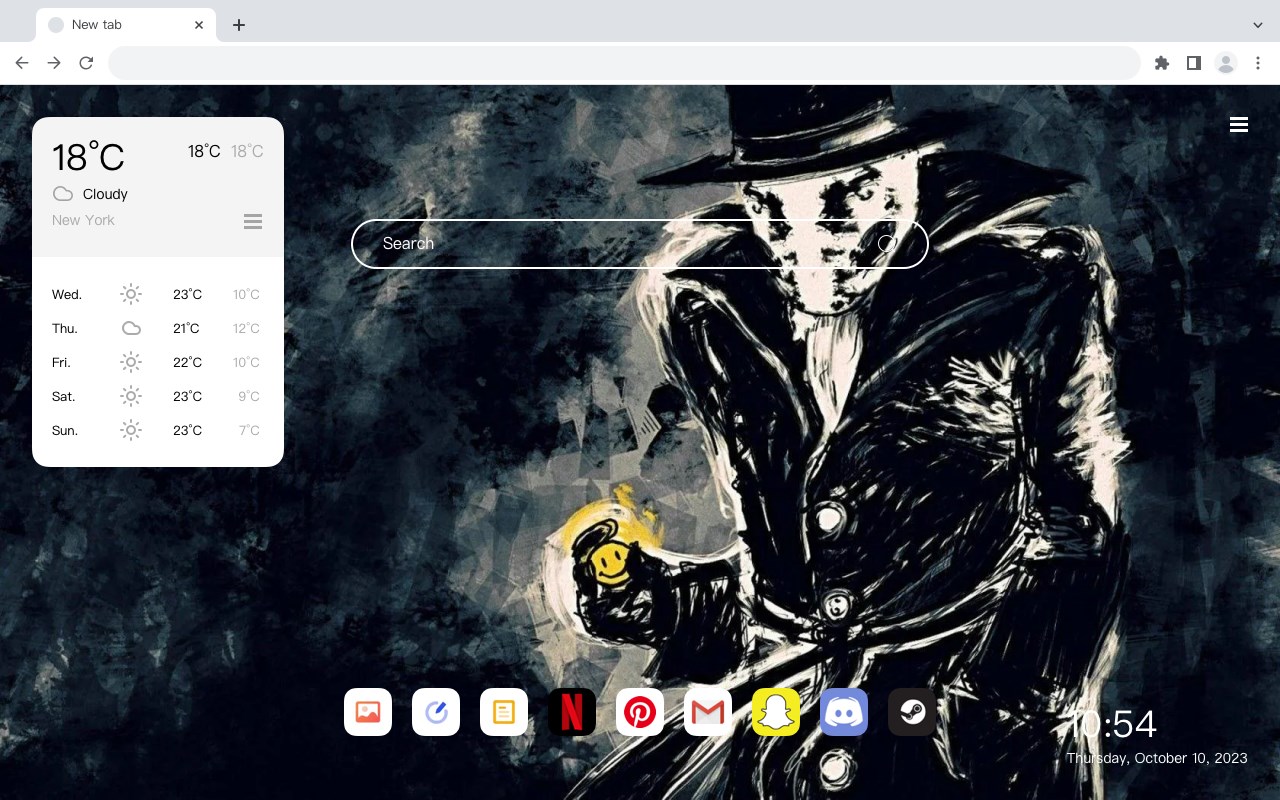Open the Chrome three-dot menu
1280x800 pixels.
[1258, 63]
